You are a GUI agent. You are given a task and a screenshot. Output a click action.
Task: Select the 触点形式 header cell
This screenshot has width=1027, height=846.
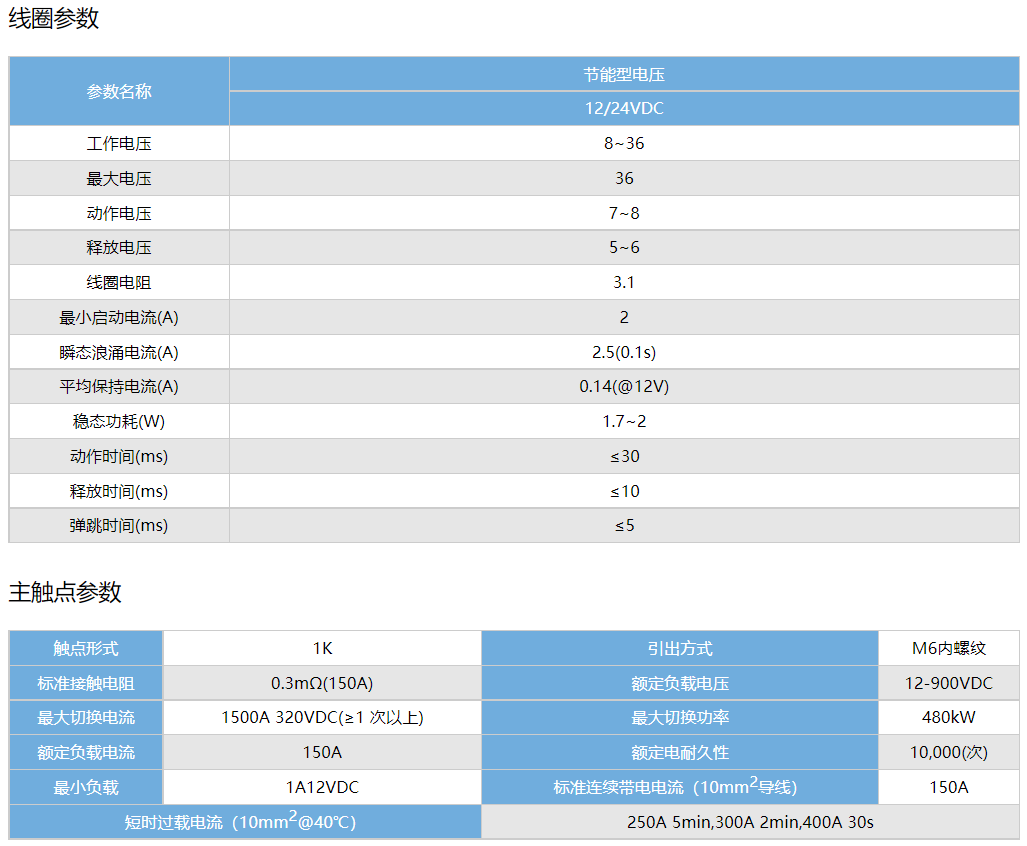86,648
